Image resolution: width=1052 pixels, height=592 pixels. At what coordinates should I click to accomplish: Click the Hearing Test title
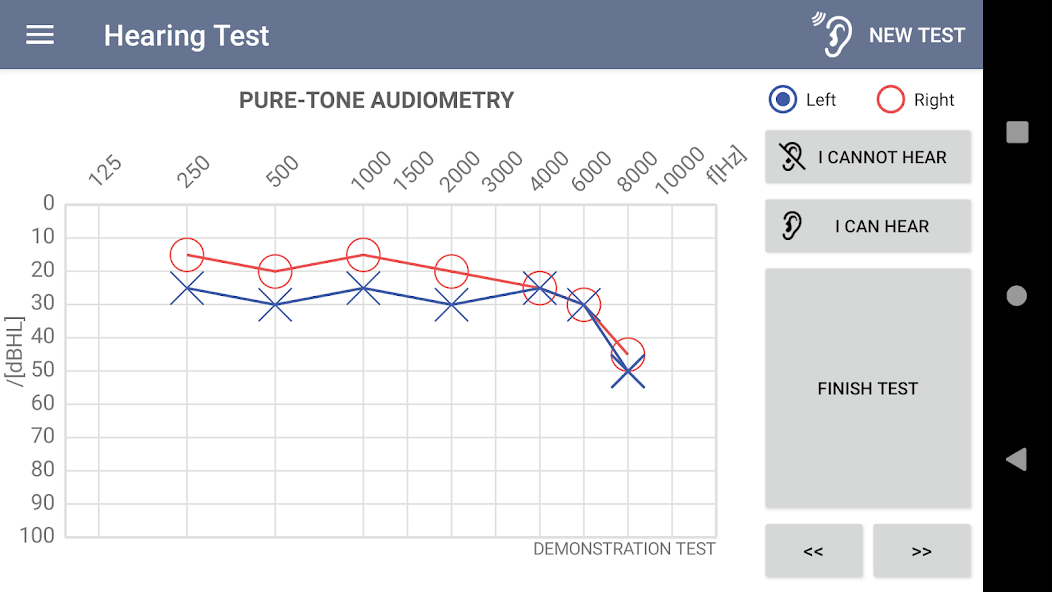[x=186, y=36]
